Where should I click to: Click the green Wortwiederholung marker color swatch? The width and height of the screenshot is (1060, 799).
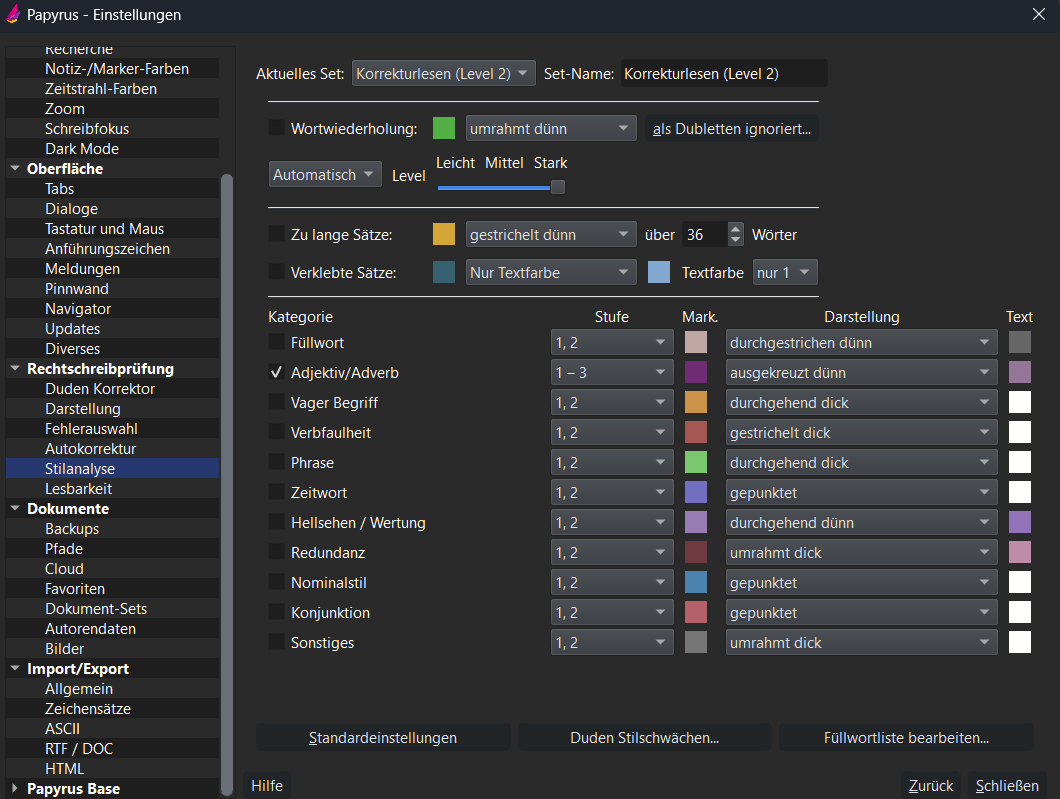point(444,128)
